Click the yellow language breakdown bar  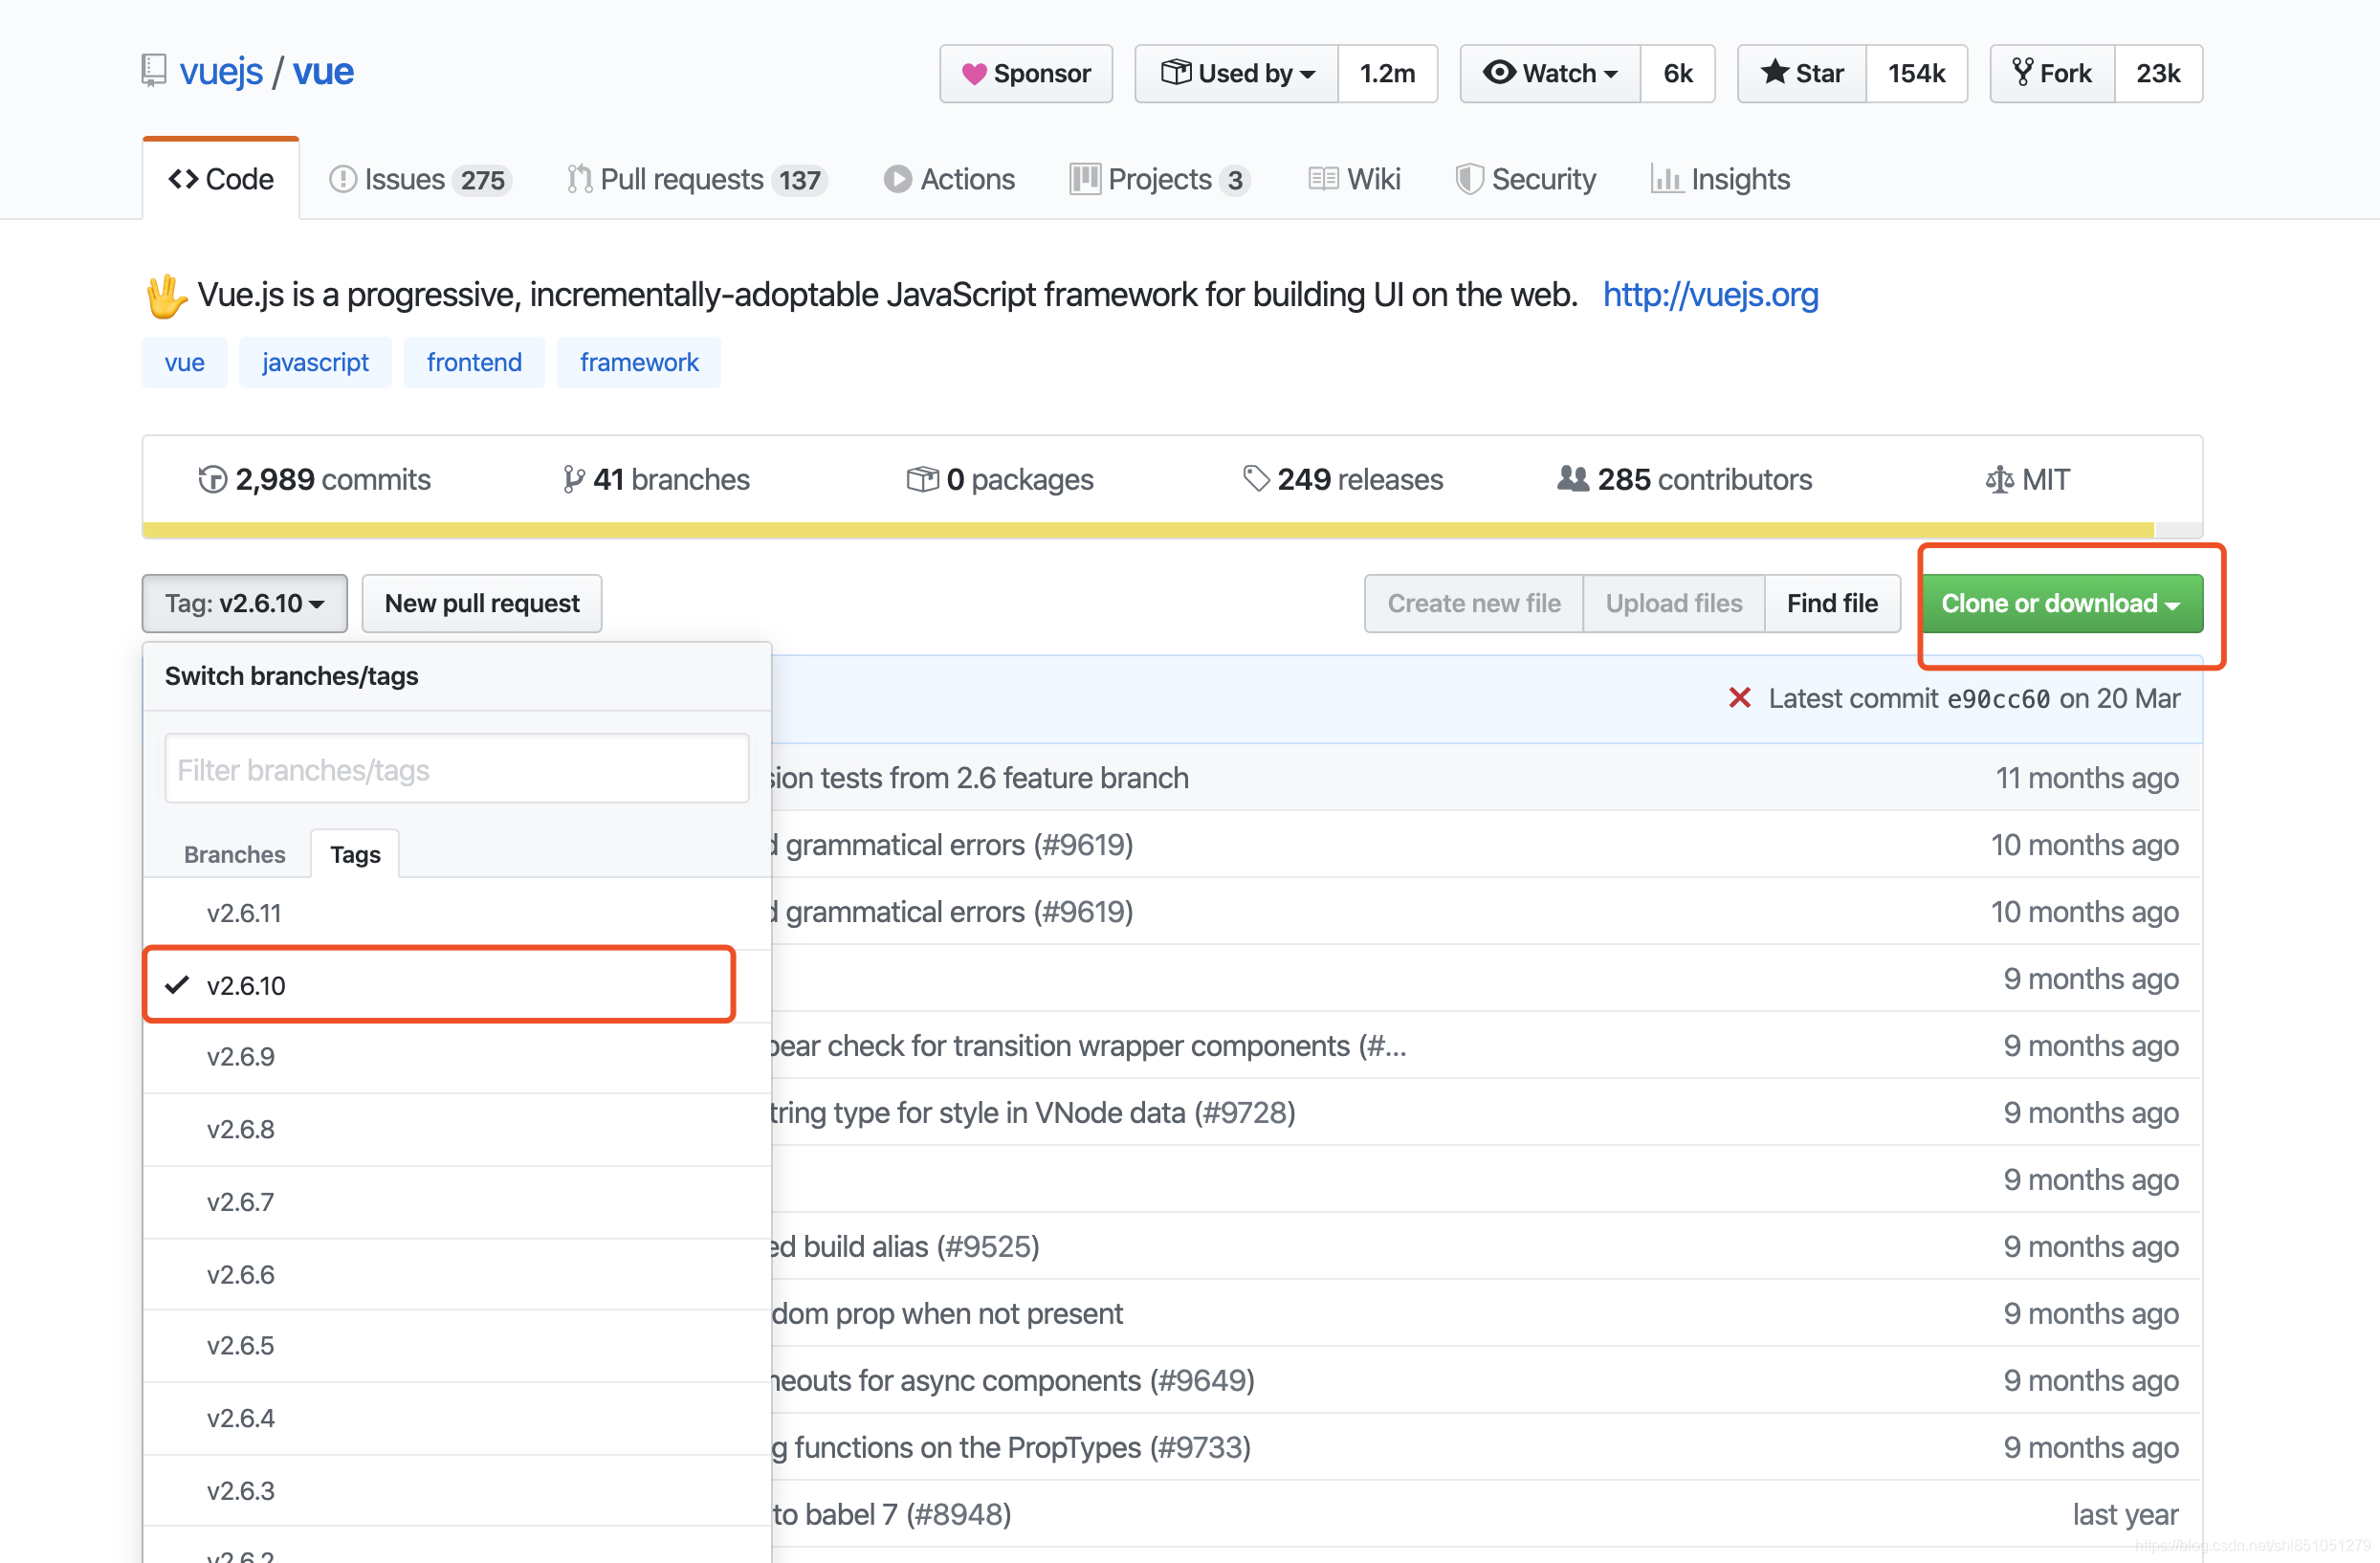pyautogui.click(x=1148, y=530)
